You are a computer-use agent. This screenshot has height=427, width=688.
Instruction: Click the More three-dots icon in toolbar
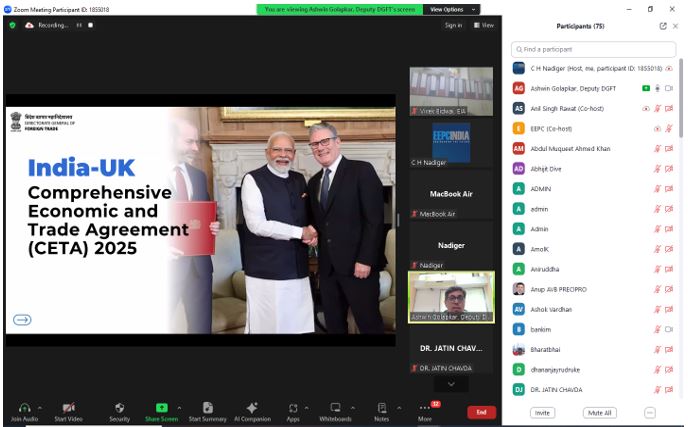point(424,408)
